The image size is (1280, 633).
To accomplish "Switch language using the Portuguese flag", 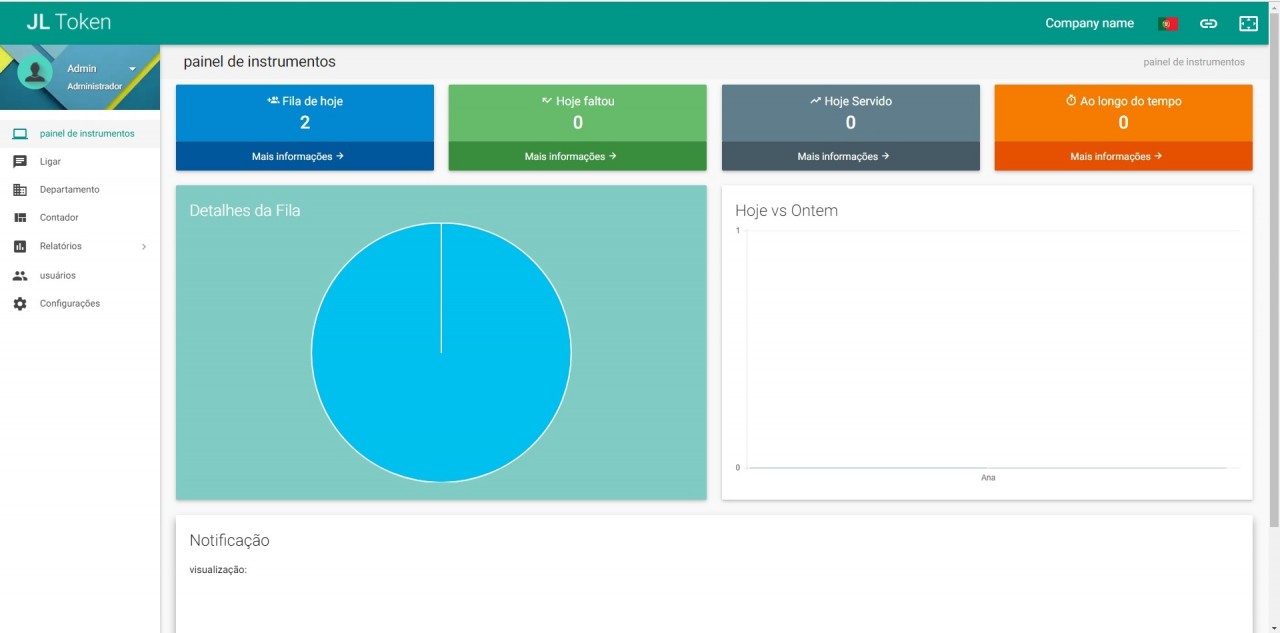I will [x=1167, y=22].
